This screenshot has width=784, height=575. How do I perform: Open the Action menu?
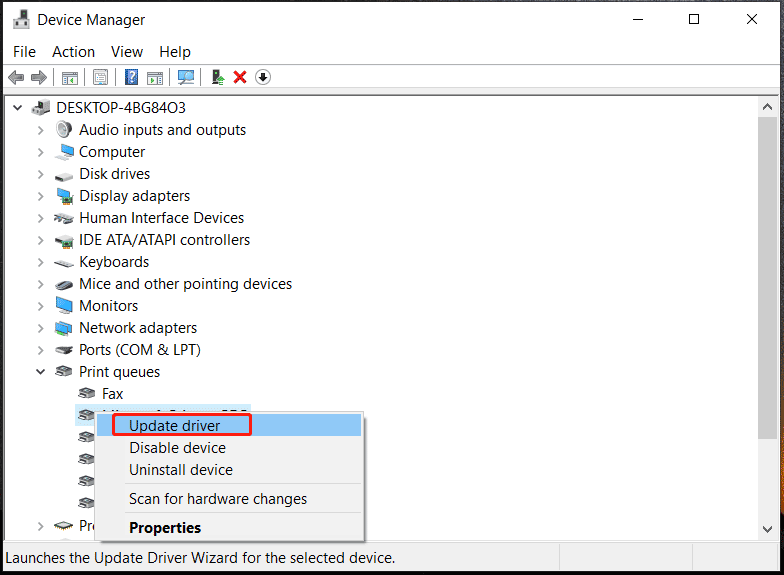74,52
